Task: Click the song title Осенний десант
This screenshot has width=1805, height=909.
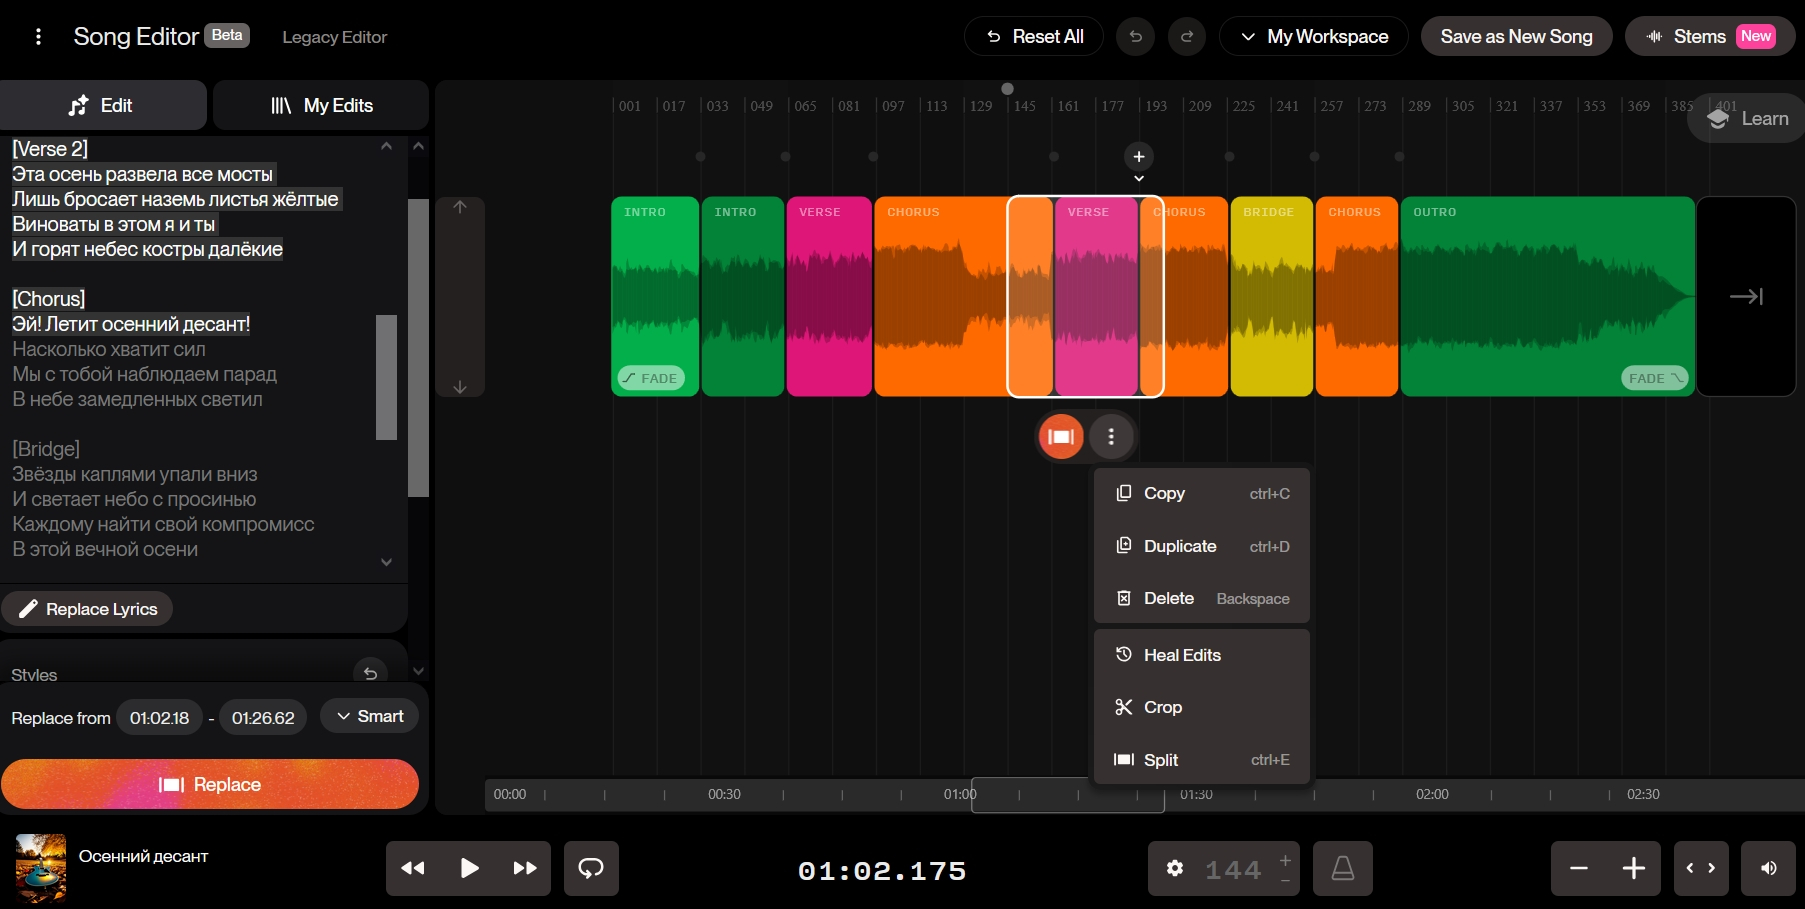Action: 144,856
